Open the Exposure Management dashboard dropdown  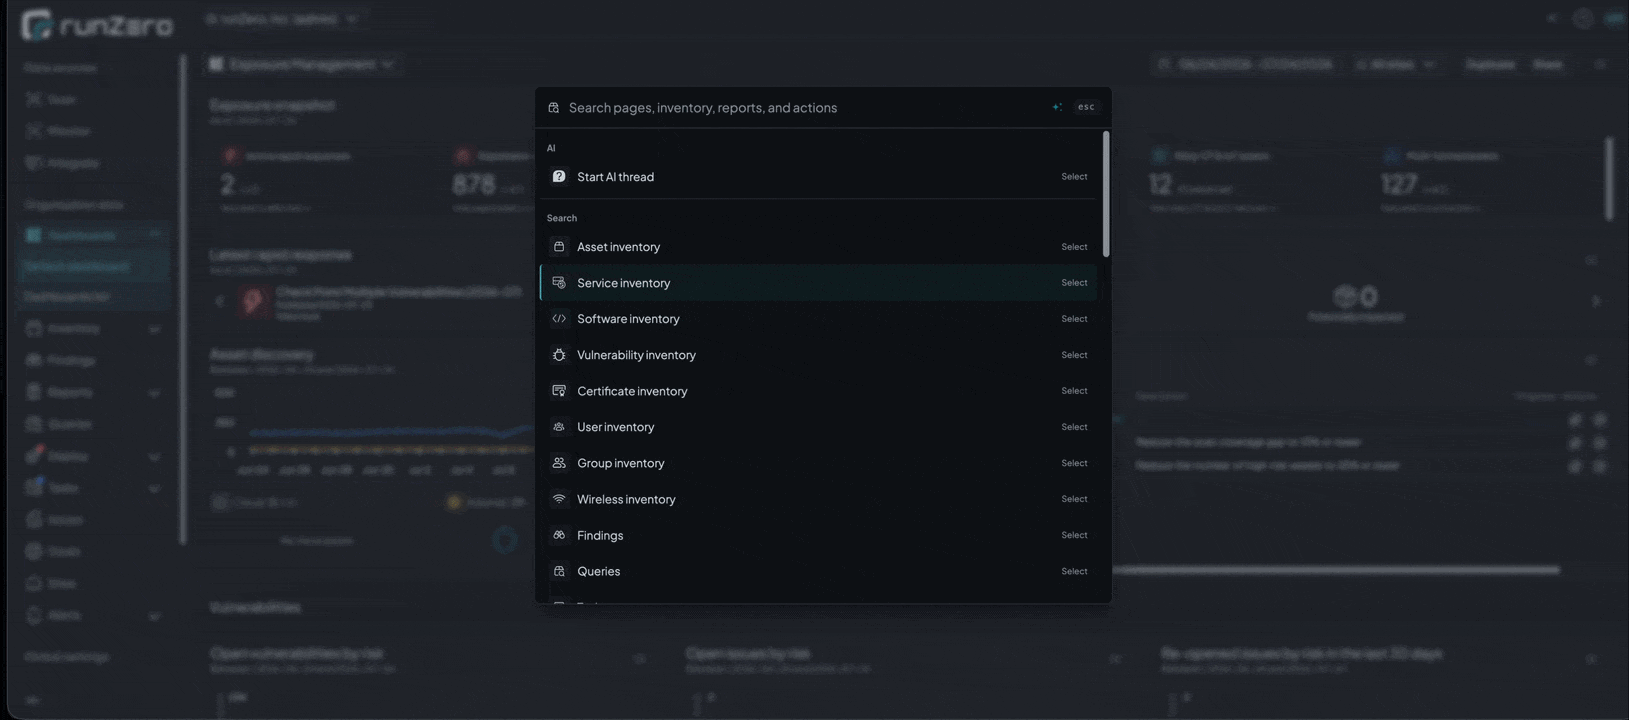301,64
